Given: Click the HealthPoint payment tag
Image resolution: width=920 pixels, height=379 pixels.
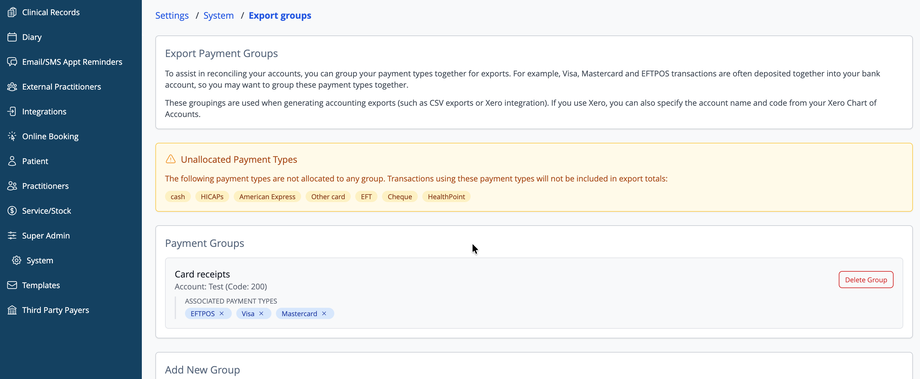Looking at the screenshot, I should tap(446, 197).
